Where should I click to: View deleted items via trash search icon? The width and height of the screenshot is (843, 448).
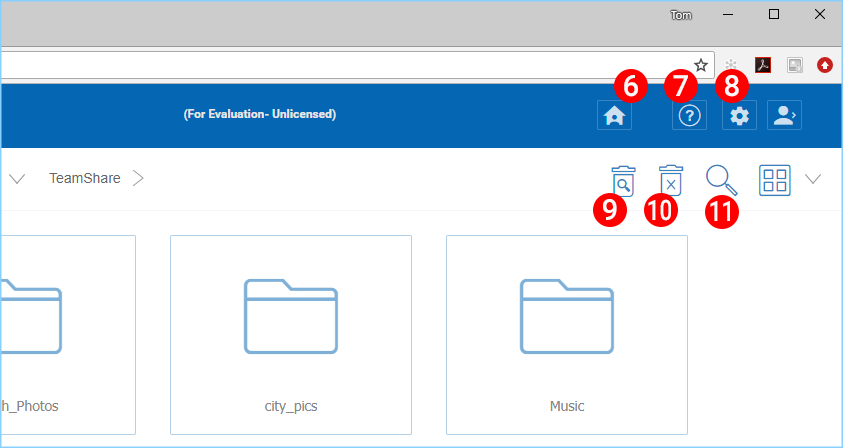coord(623,181)
